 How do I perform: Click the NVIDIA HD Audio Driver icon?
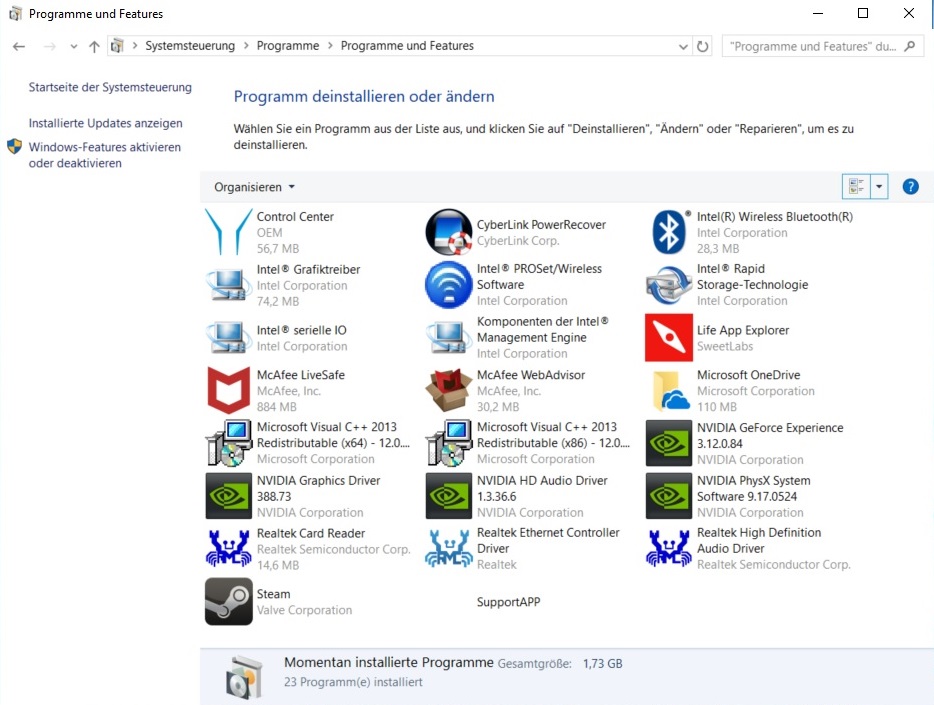tap(449, 496)
